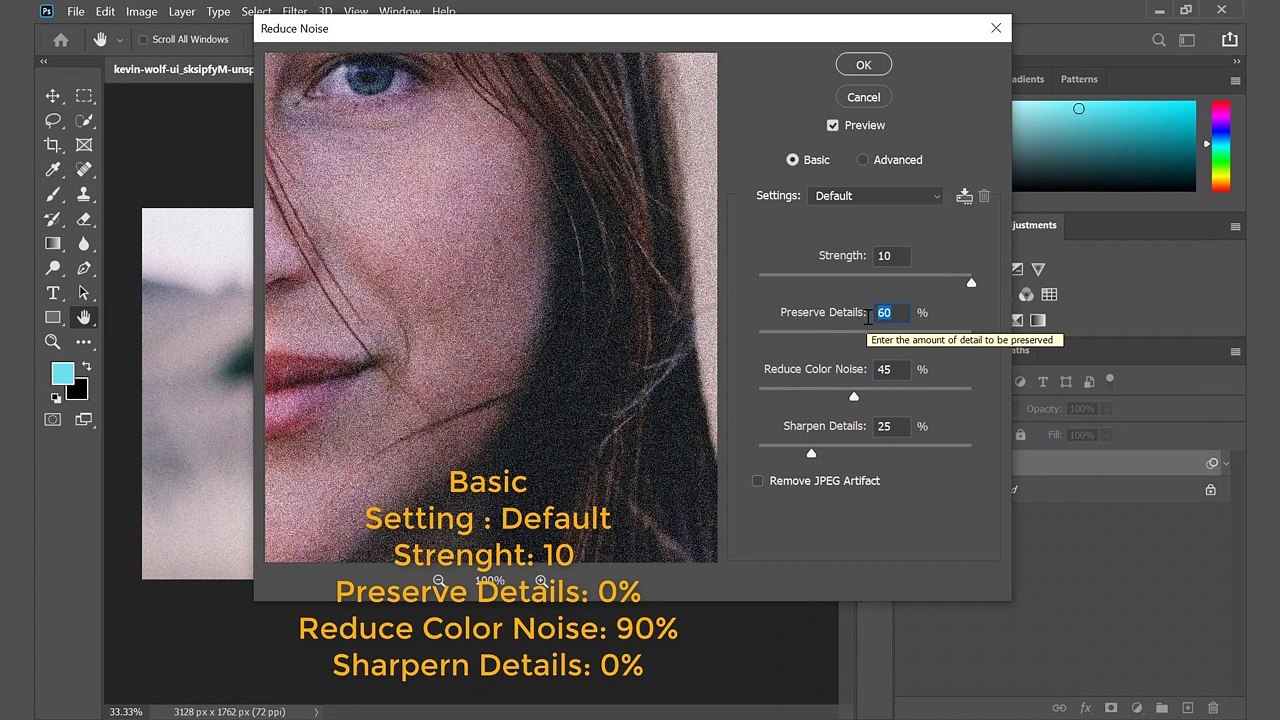Click the 33.33% zoom field in status bar
Image resolution: width=1280 pixels, height=720 pixels.
(x=126, y=712)
